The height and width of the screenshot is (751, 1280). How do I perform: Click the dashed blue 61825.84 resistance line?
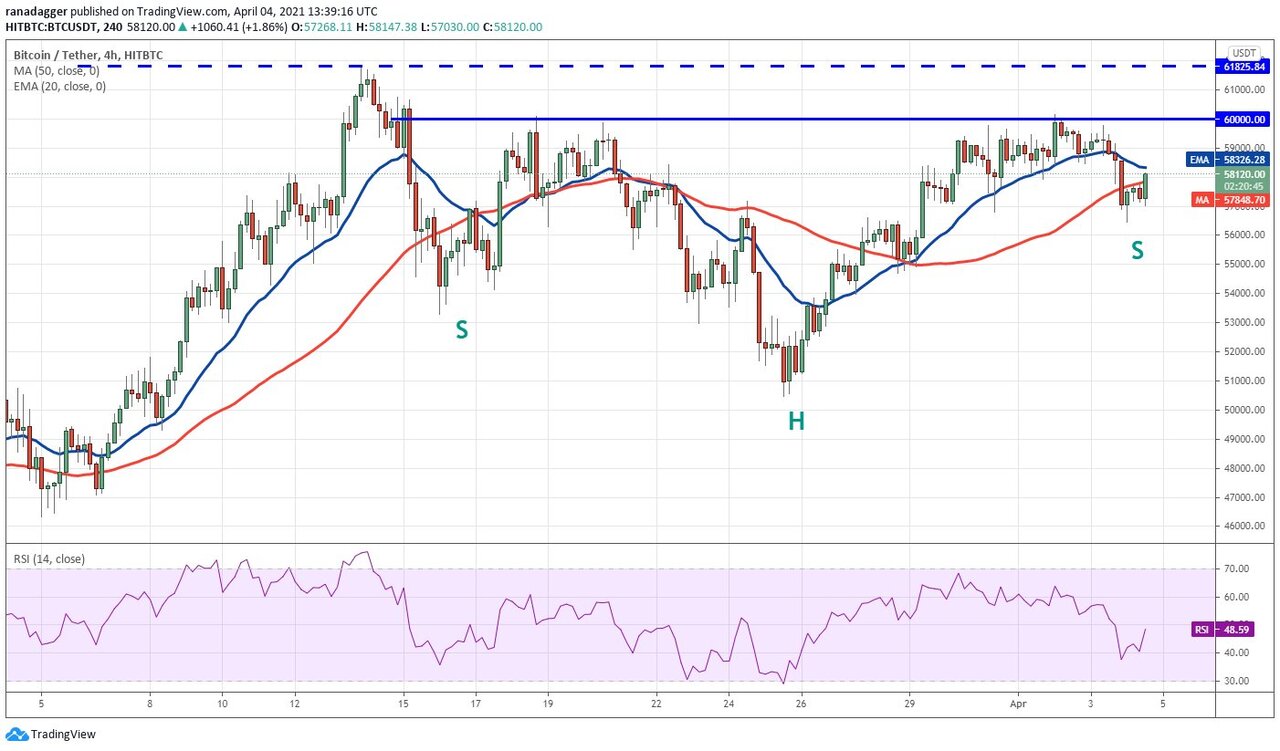(700, 66)
